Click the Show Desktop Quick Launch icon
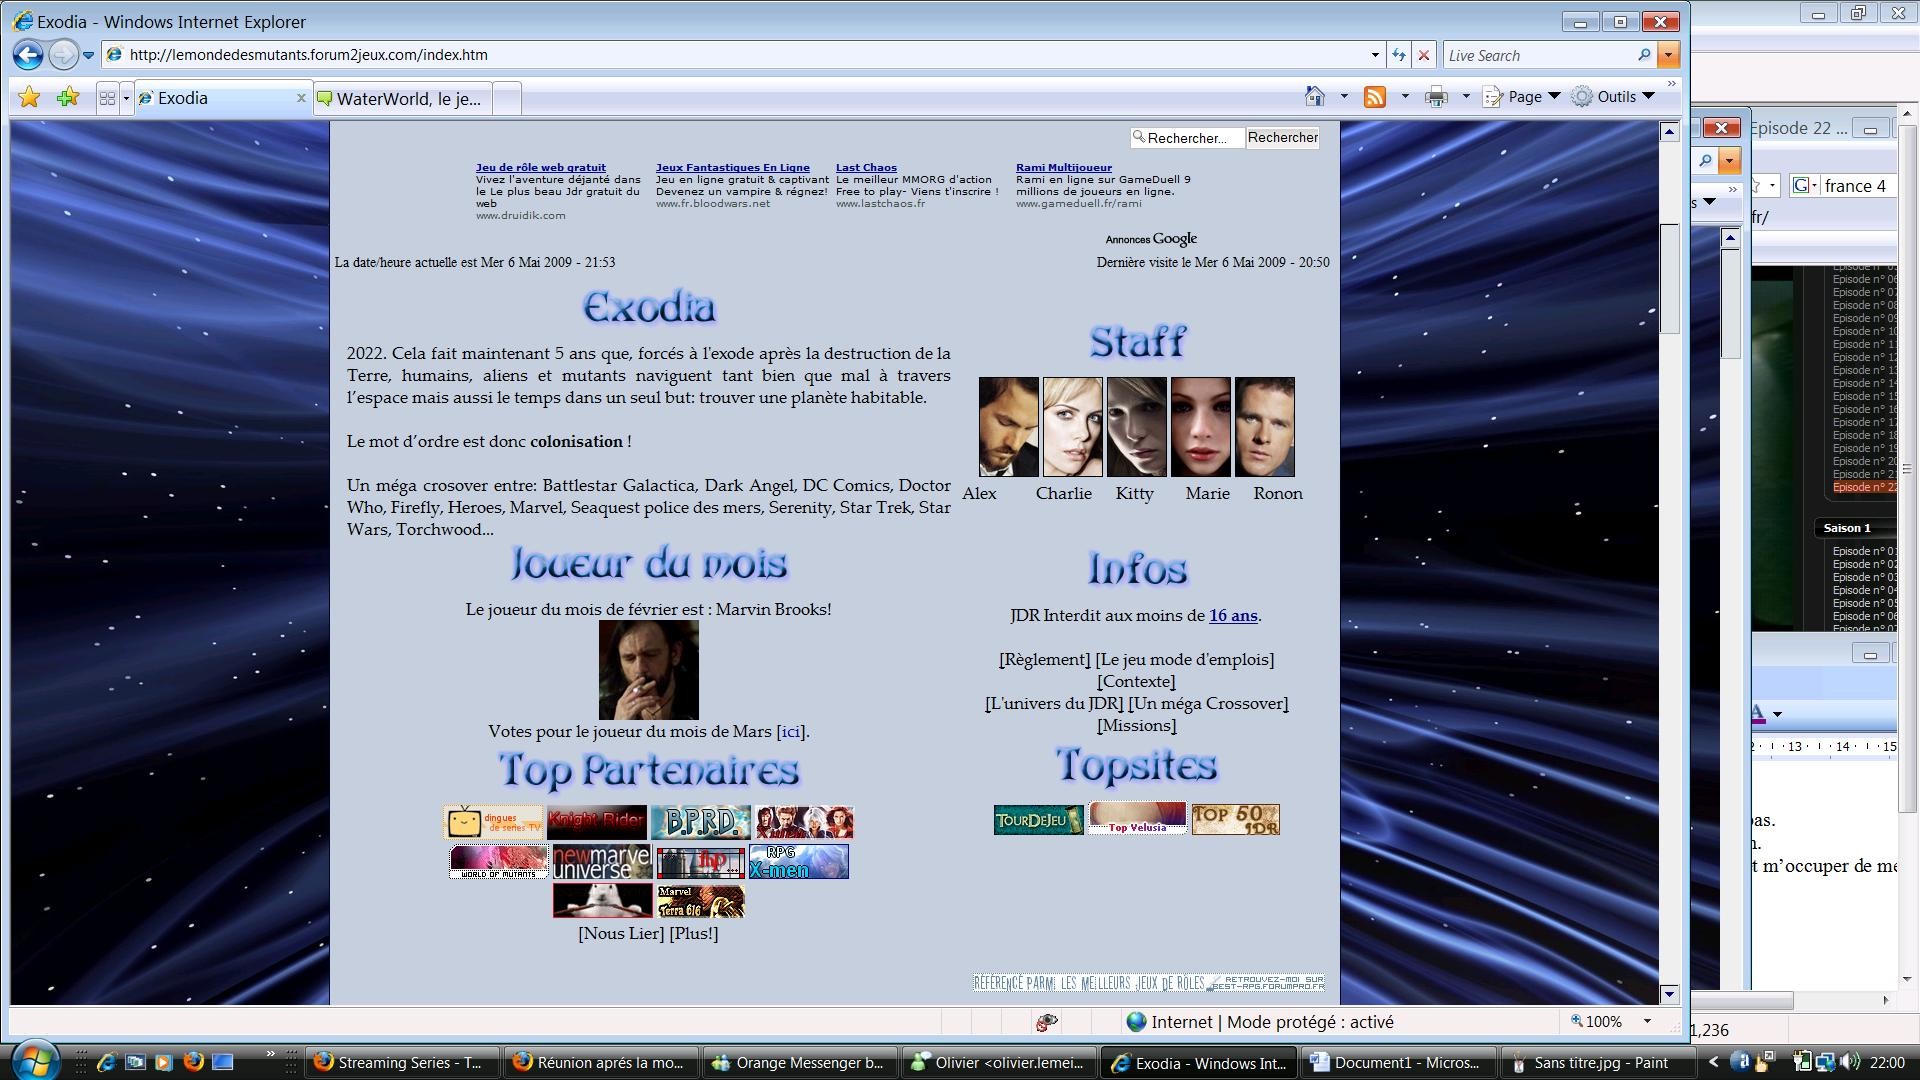The width and height of the screenshot is (1920, 1080). tap(223, 1062)
